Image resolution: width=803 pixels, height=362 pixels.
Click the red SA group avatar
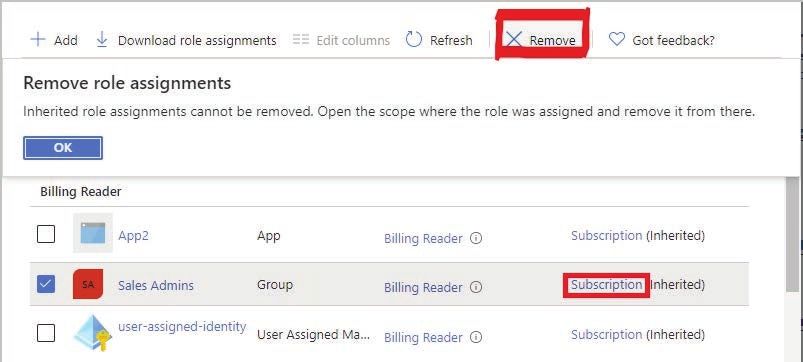pyautogui.click(x=88, y=284)
